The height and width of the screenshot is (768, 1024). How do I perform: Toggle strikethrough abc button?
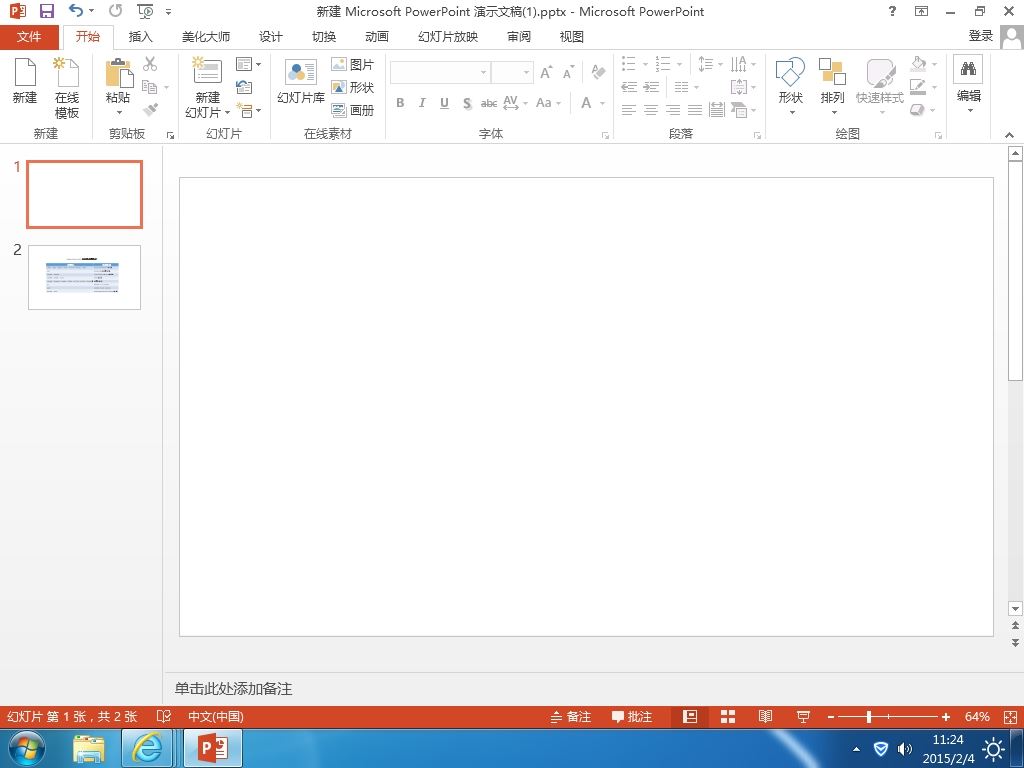tap(489, 103)
